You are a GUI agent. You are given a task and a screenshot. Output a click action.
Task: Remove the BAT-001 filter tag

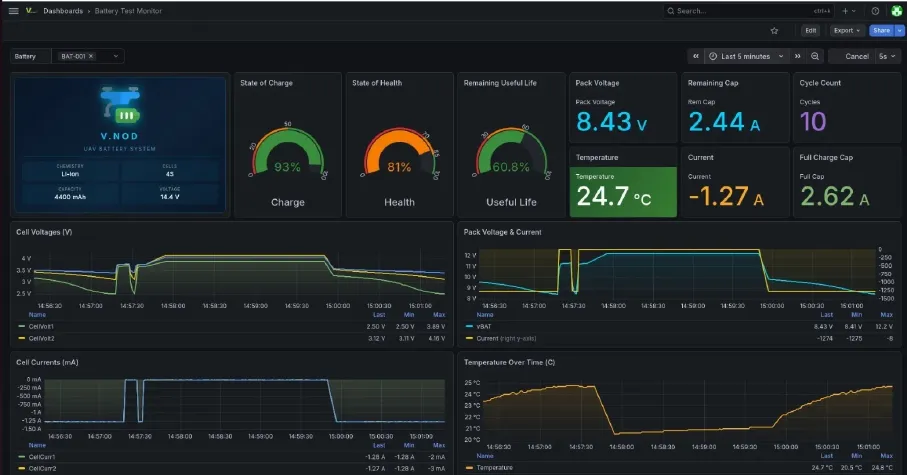pos(91,56)
